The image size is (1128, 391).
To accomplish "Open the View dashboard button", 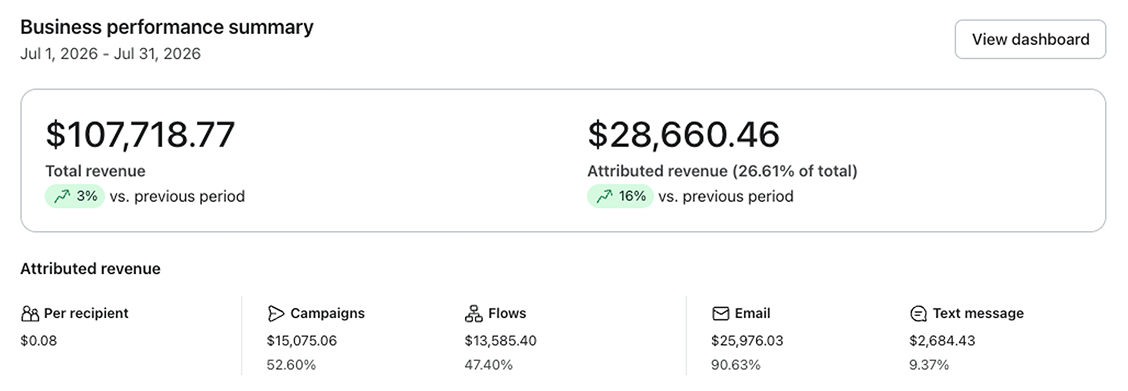I will point(1029,40).
